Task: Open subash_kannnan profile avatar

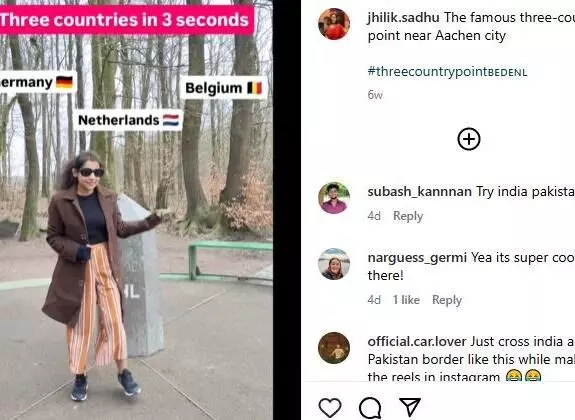Action: tap(334, 198)
